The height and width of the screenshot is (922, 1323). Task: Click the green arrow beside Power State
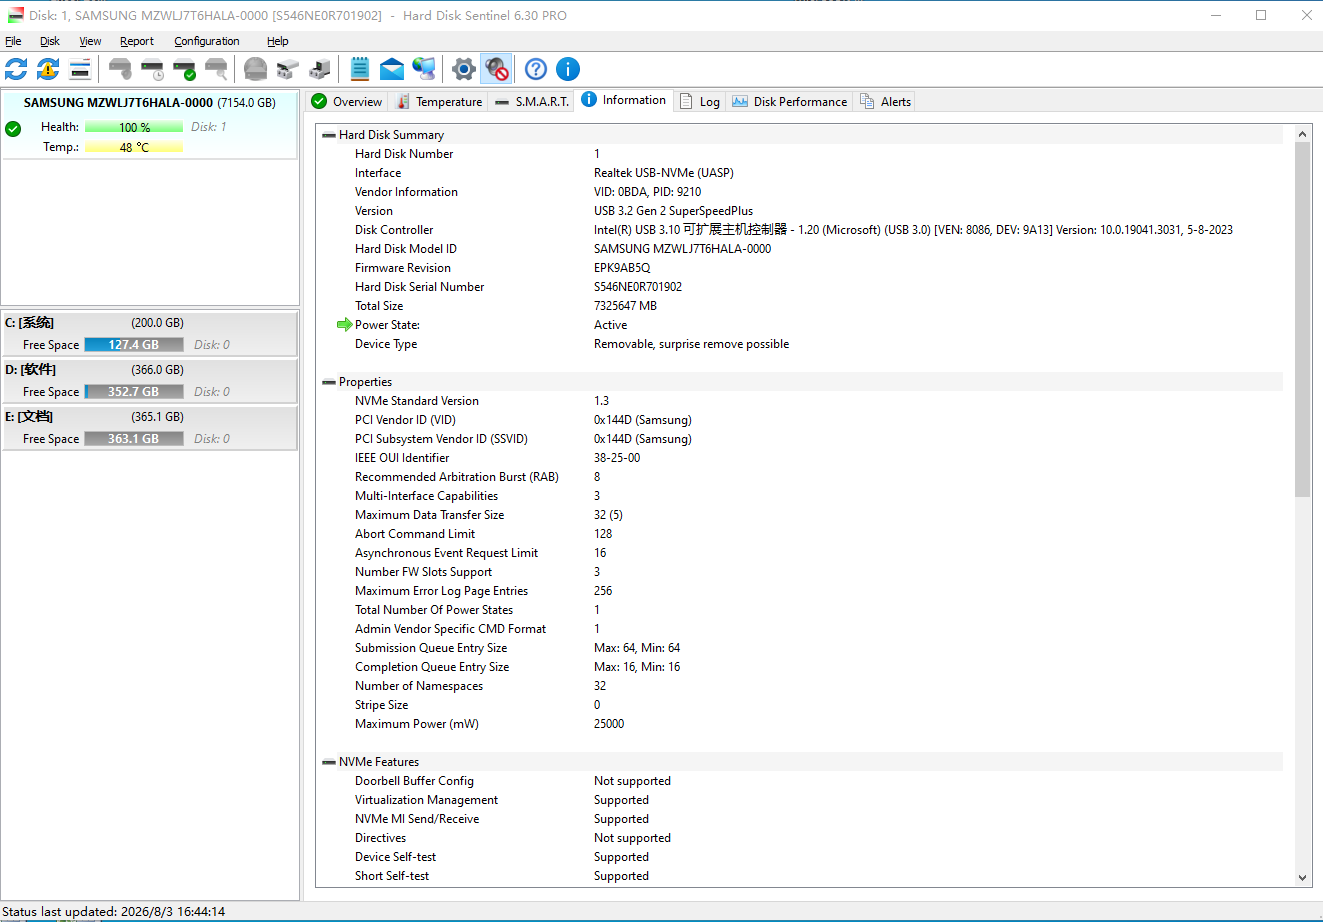[x=345, y=325]
